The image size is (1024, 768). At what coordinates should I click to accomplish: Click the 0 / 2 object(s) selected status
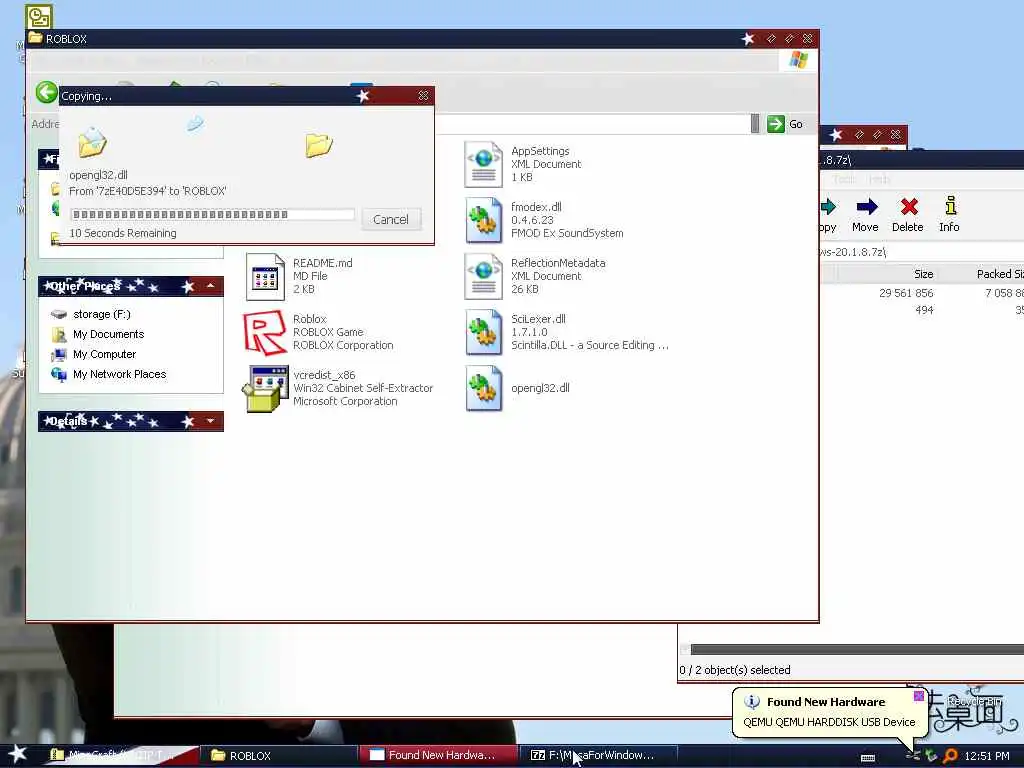click(x=735, y=670)
